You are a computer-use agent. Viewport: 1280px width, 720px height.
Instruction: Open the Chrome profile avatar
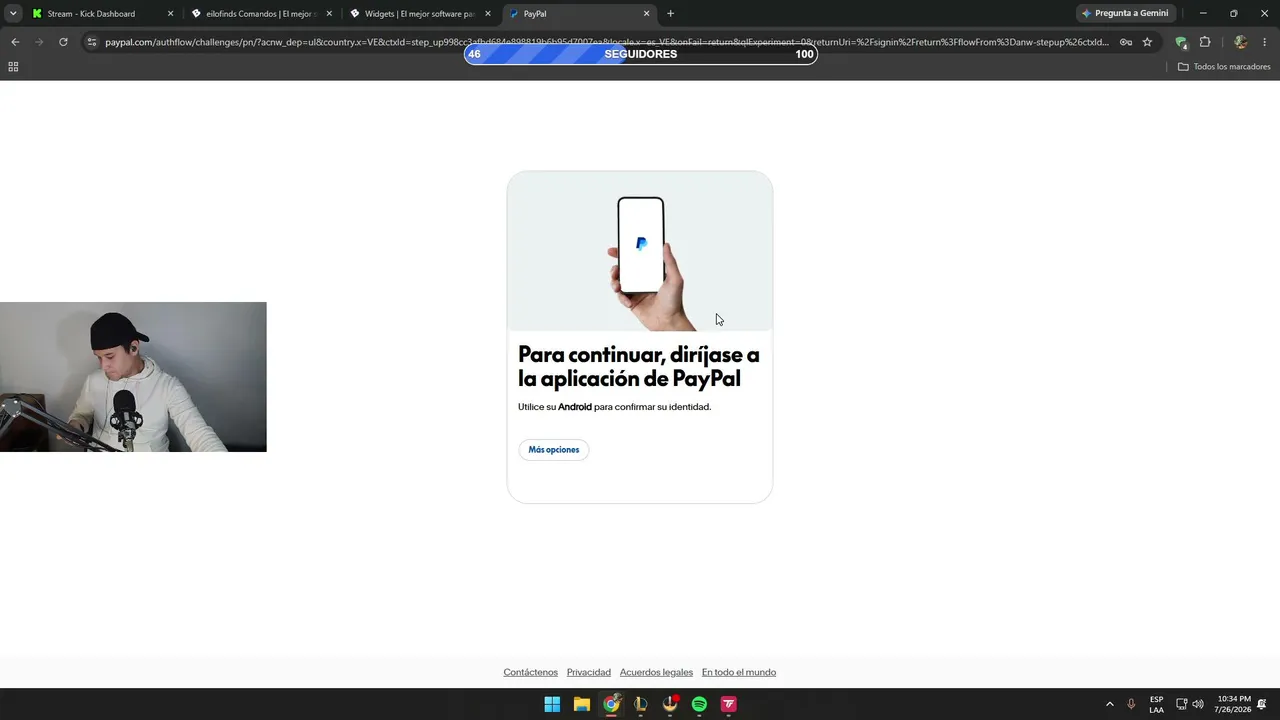1241,42
